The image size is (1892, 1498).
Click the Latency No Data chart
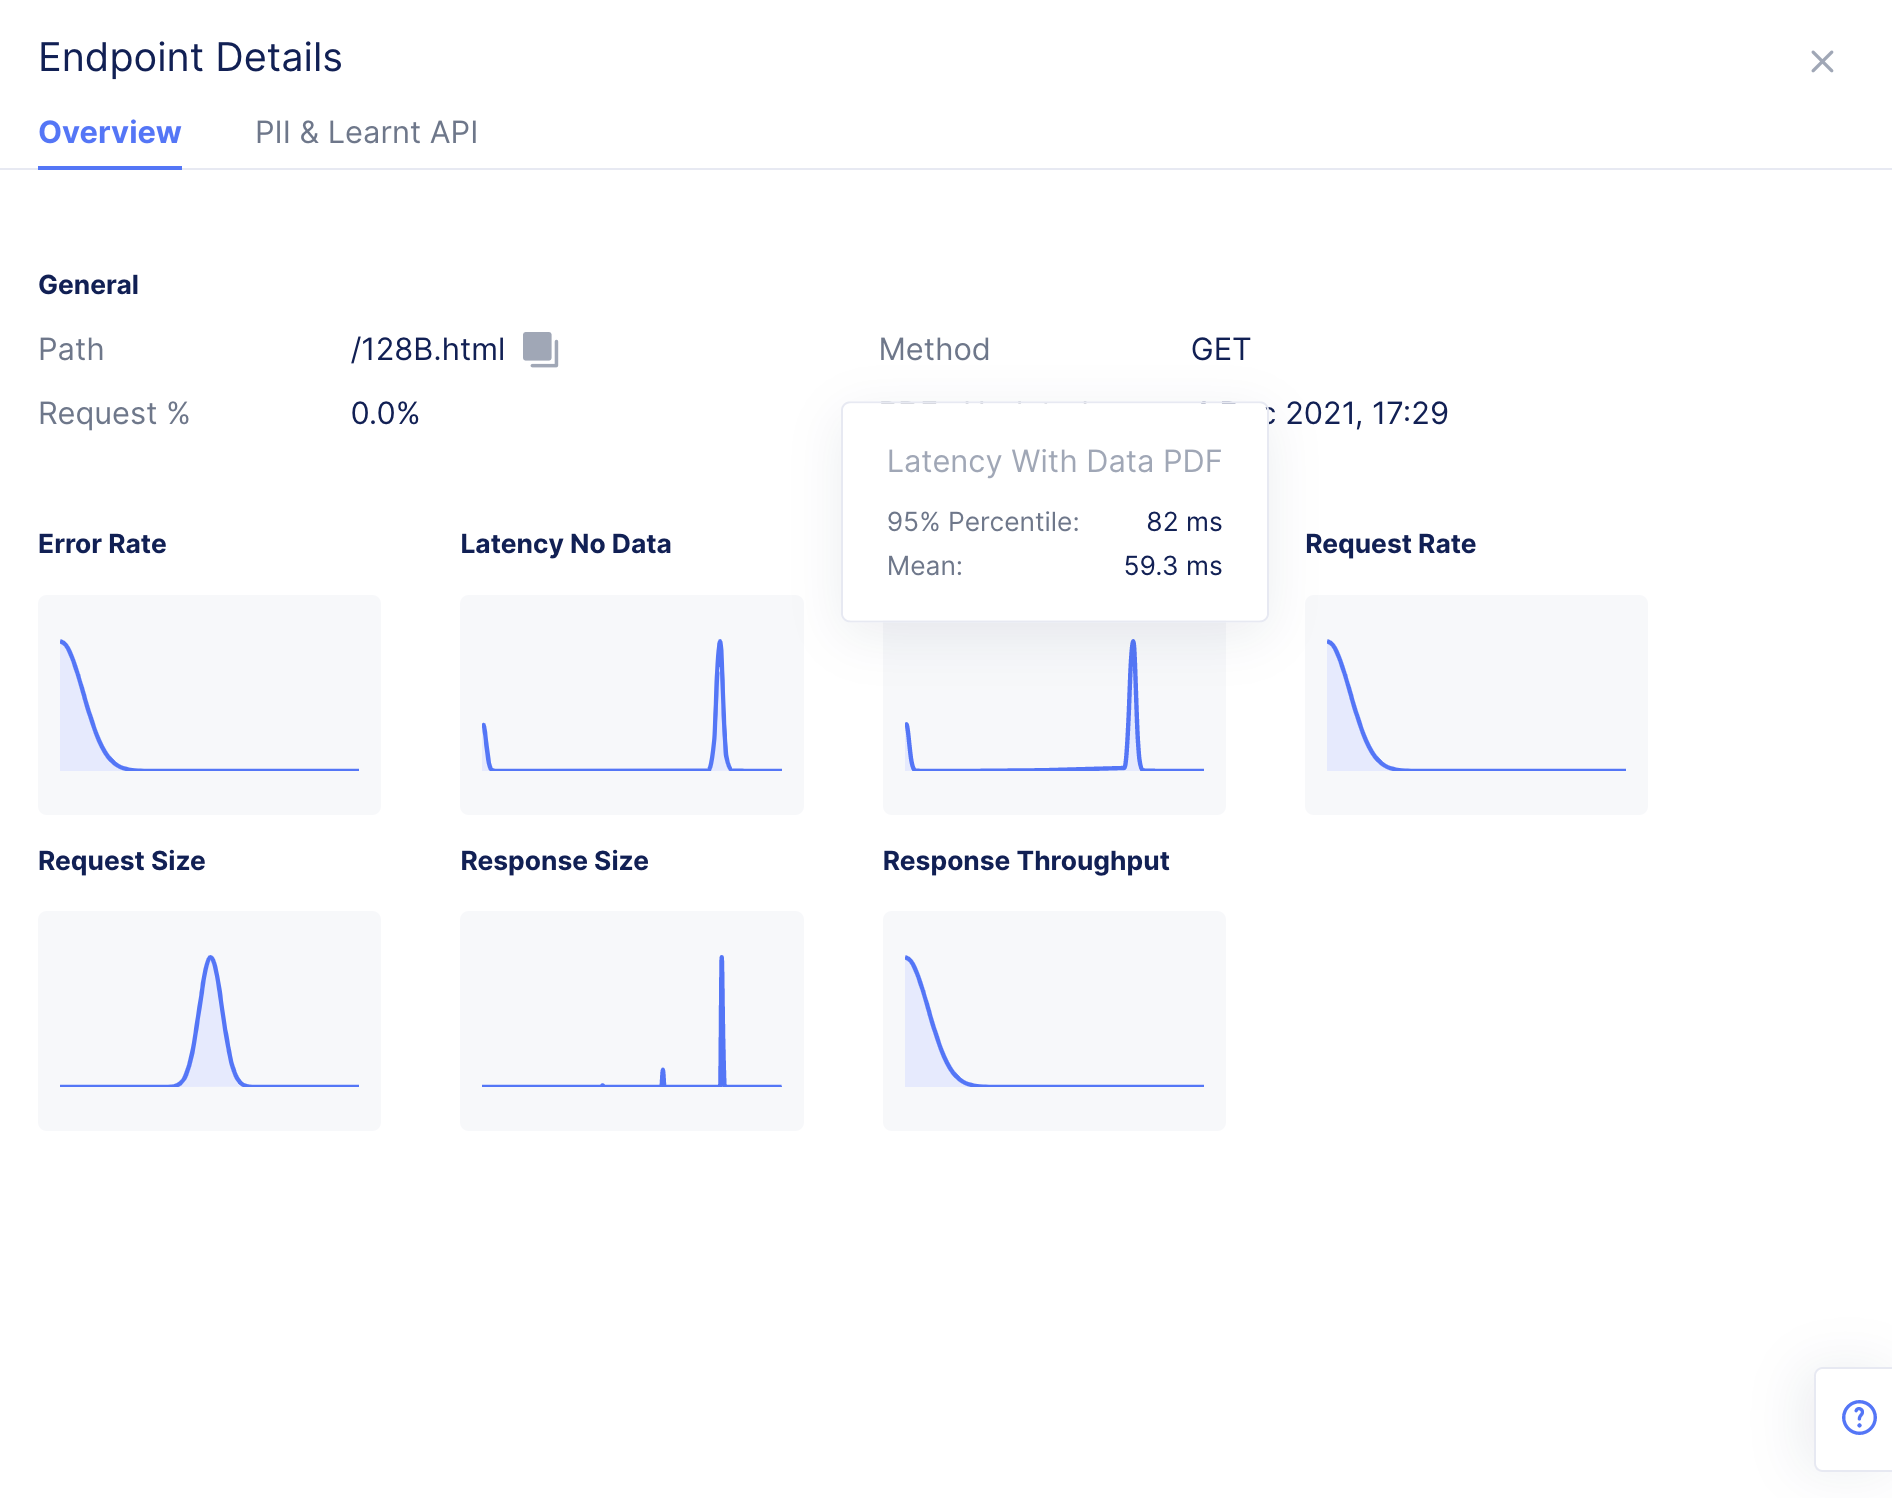click(x=631, y=704)
